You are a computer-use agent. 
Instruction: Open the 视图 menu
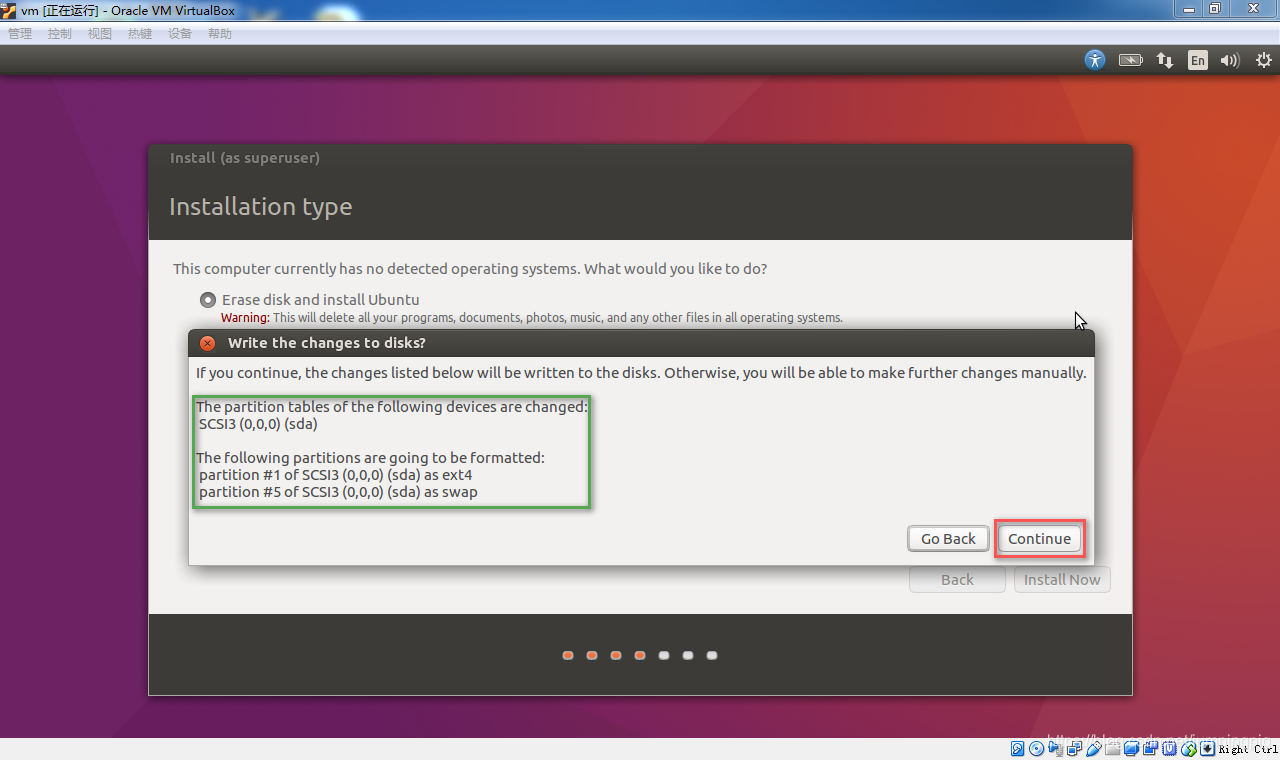pos(100,34)
